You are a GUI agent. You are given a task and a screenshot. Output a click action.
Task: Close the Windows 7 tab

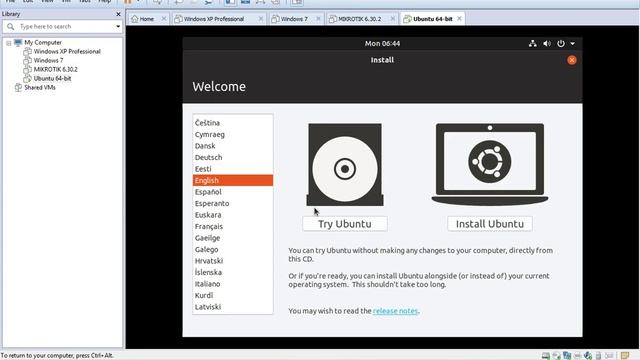(318, 19)
